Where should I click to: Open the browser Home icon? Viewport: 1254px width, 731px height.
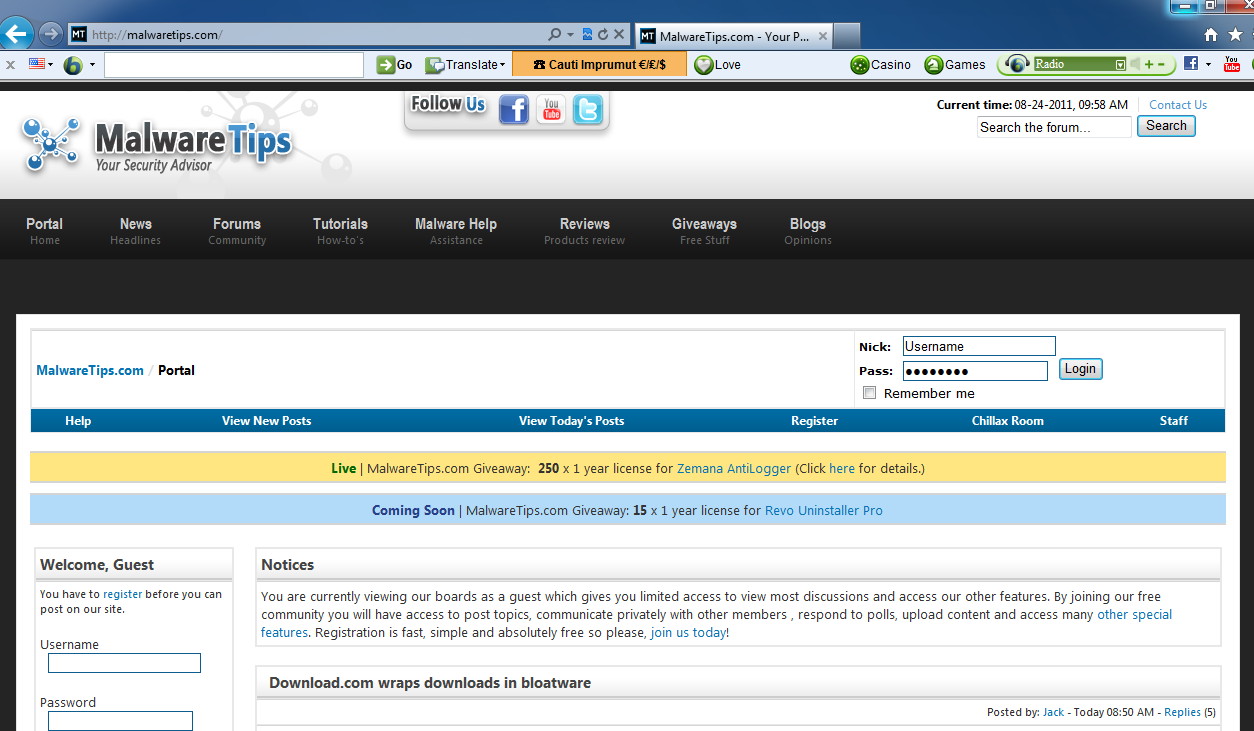[x=1211, y=35]
